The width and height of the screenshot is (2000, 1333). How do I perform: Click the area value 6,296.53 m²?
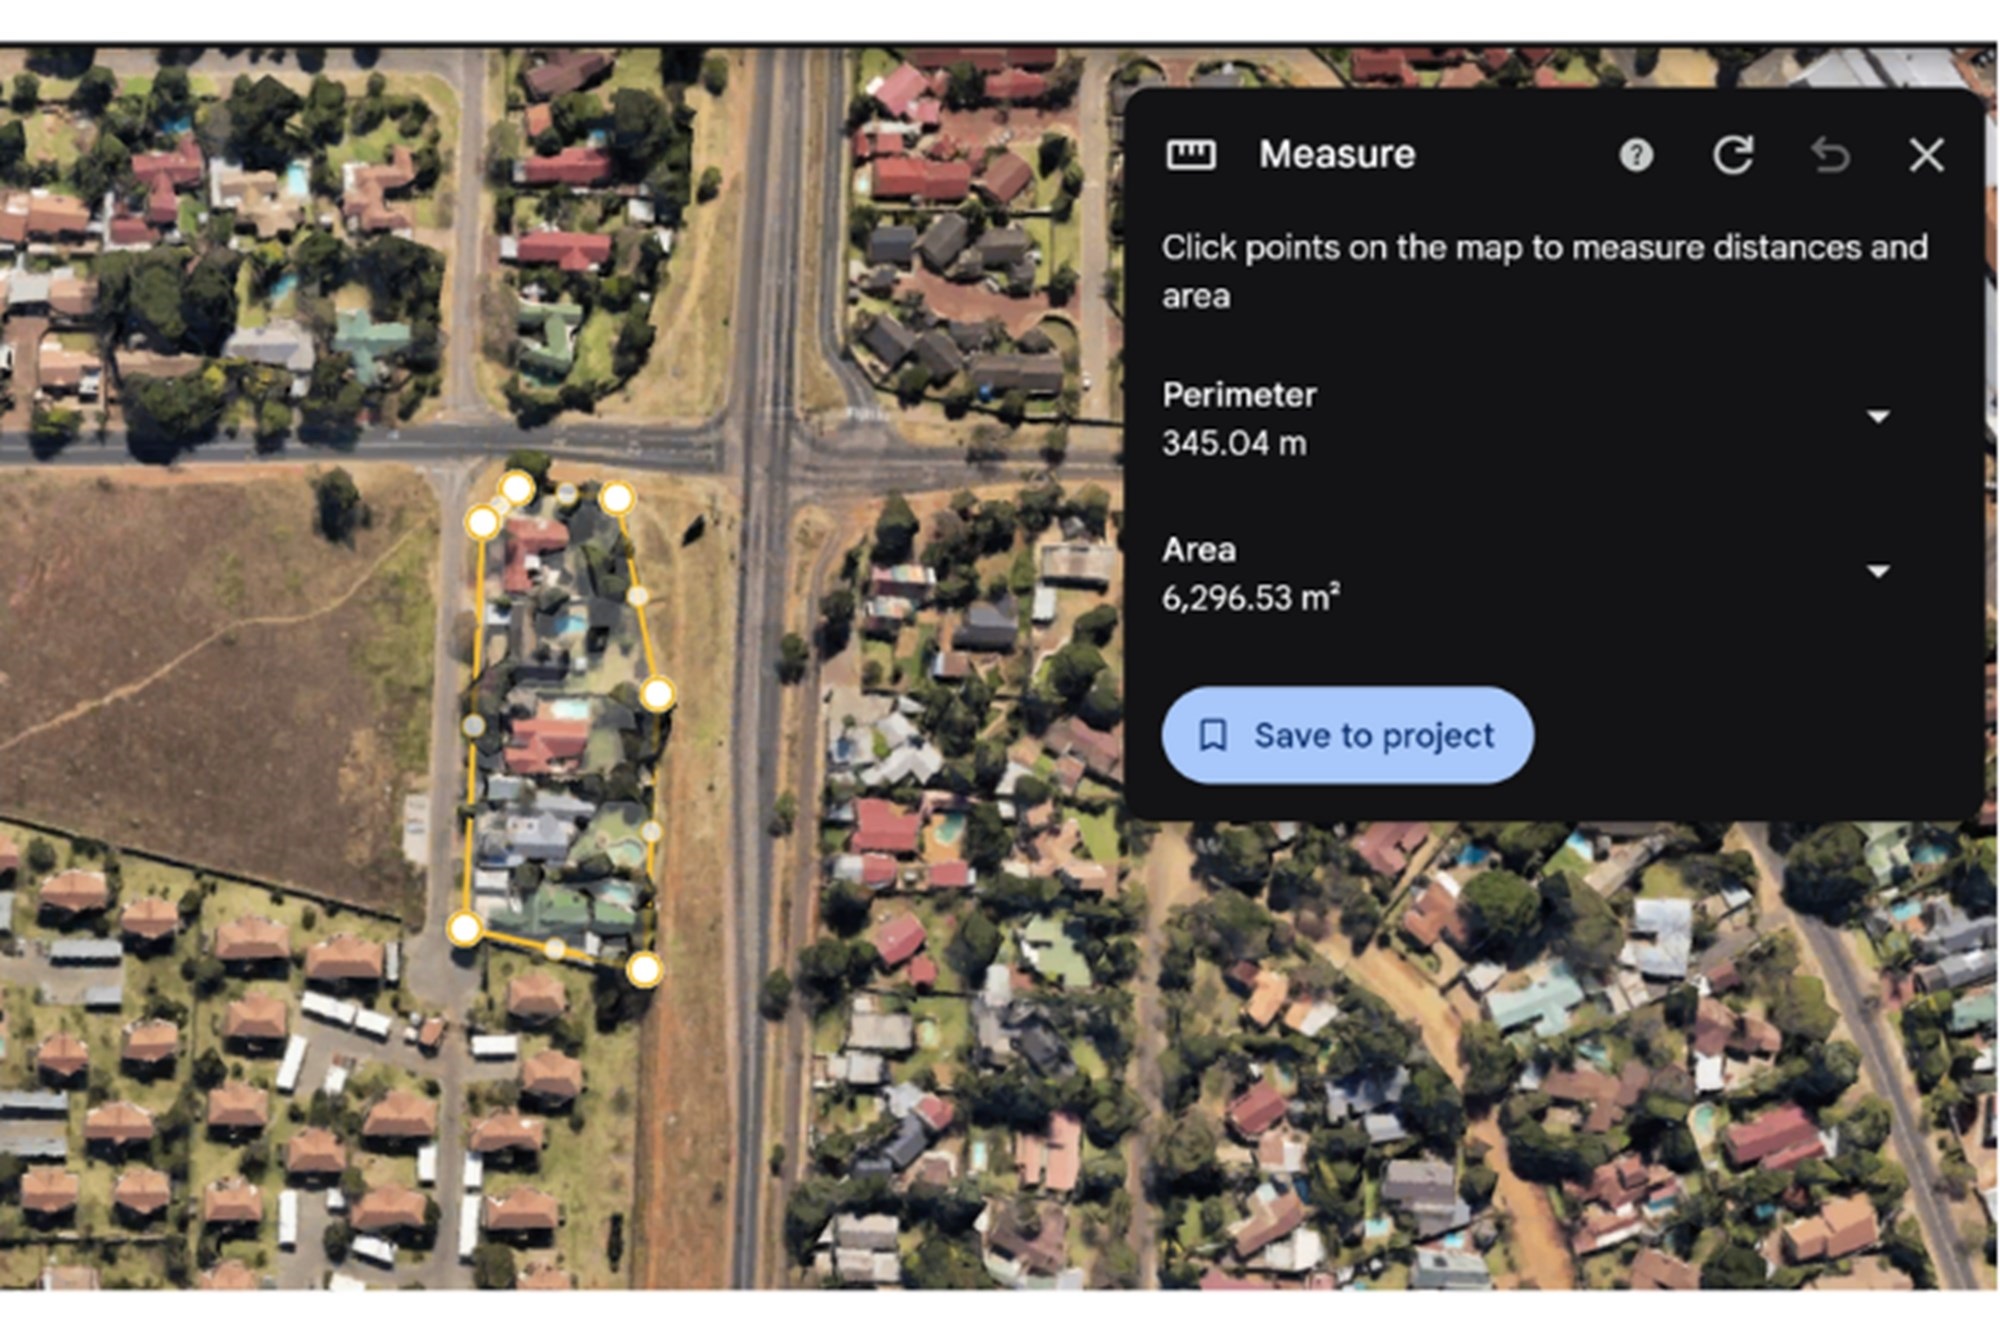point(1250,598)
